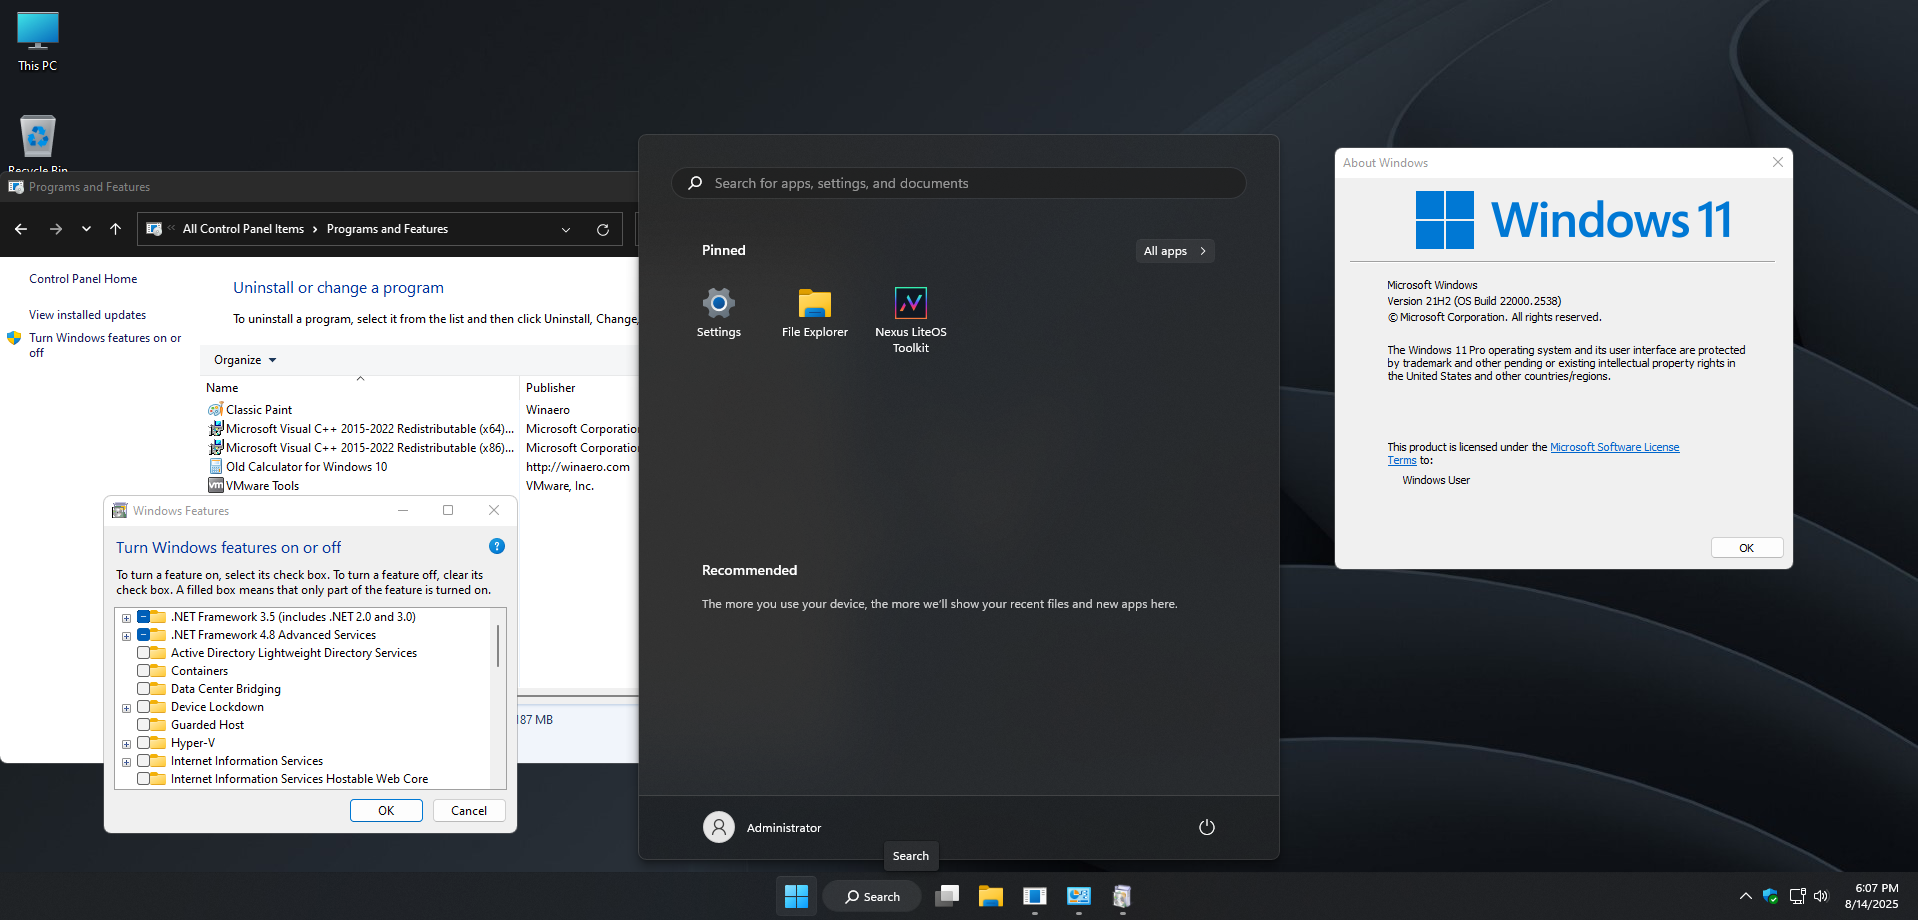
Task: Select Microsoft Visual C++ 2015-2022 Redistributable (x64)
Action: (361, 428)
